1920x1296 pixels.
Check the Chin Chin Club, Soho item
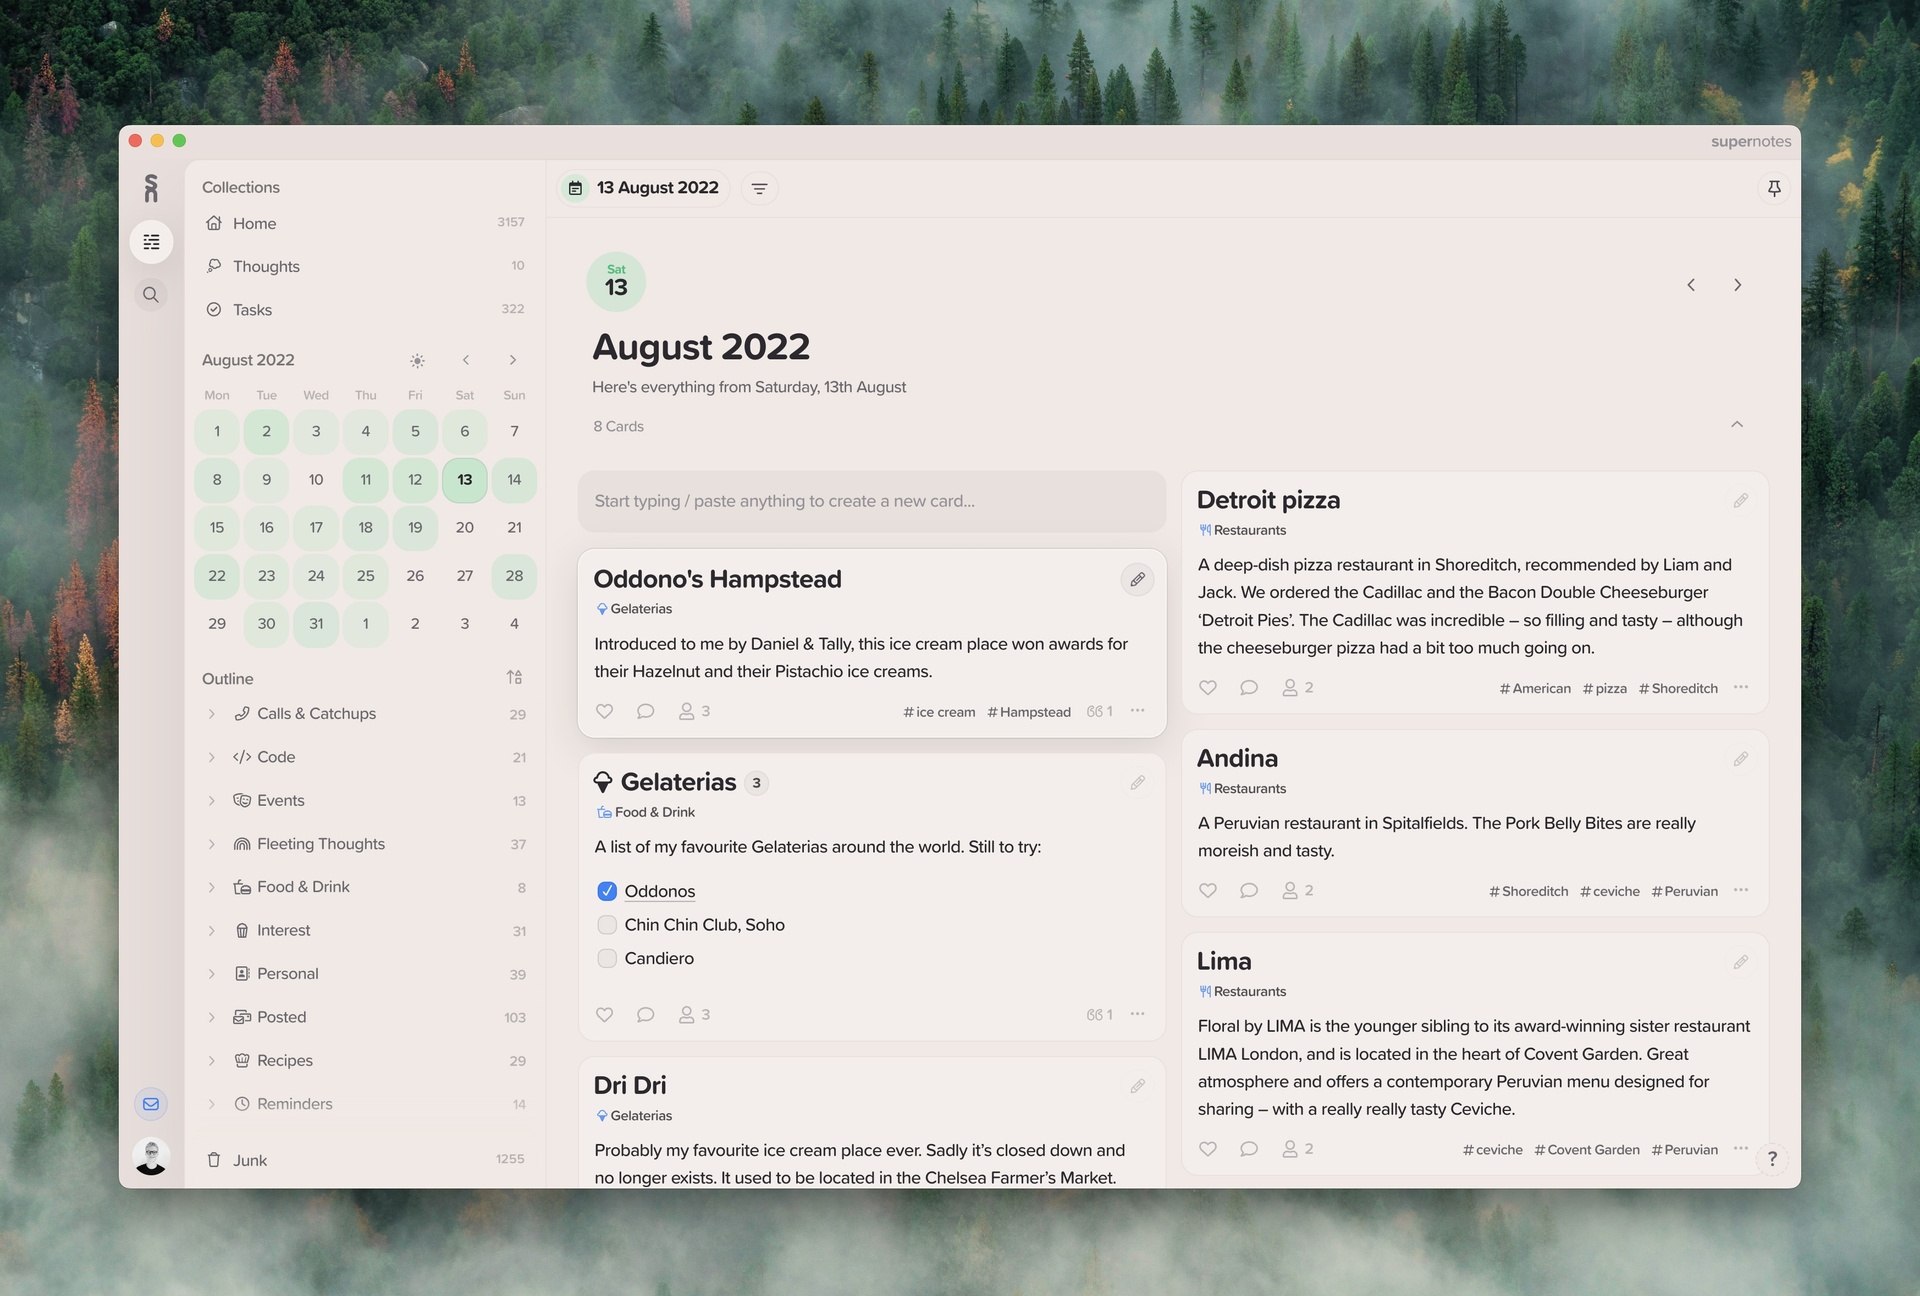tap(606, 924)
